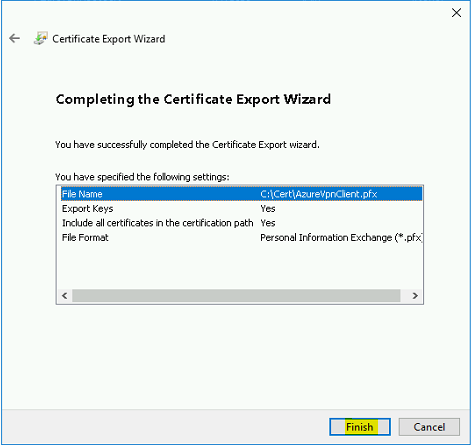This screenshot has width=471, height=445.
Task: Click the Finish button
Action: point(360,427)
